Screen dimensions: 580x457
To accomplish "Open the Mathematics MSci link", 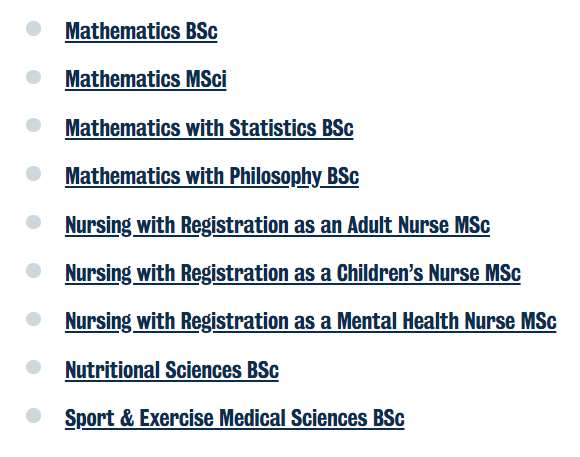I will 145,79.
